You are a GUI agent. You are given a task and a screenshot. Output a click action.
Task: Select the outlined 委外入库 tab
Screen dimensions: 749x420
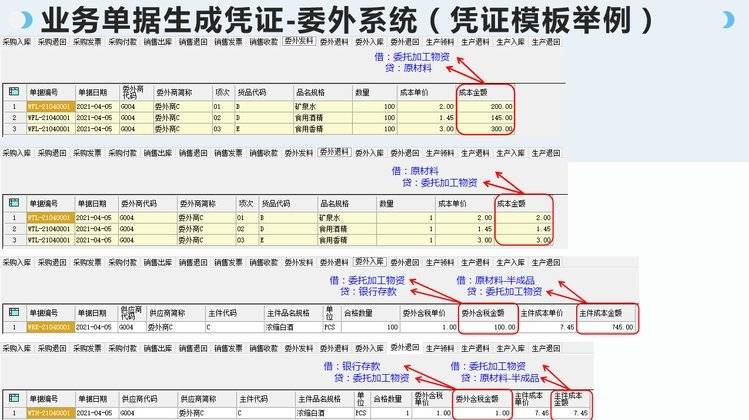[x=369, y=262]
